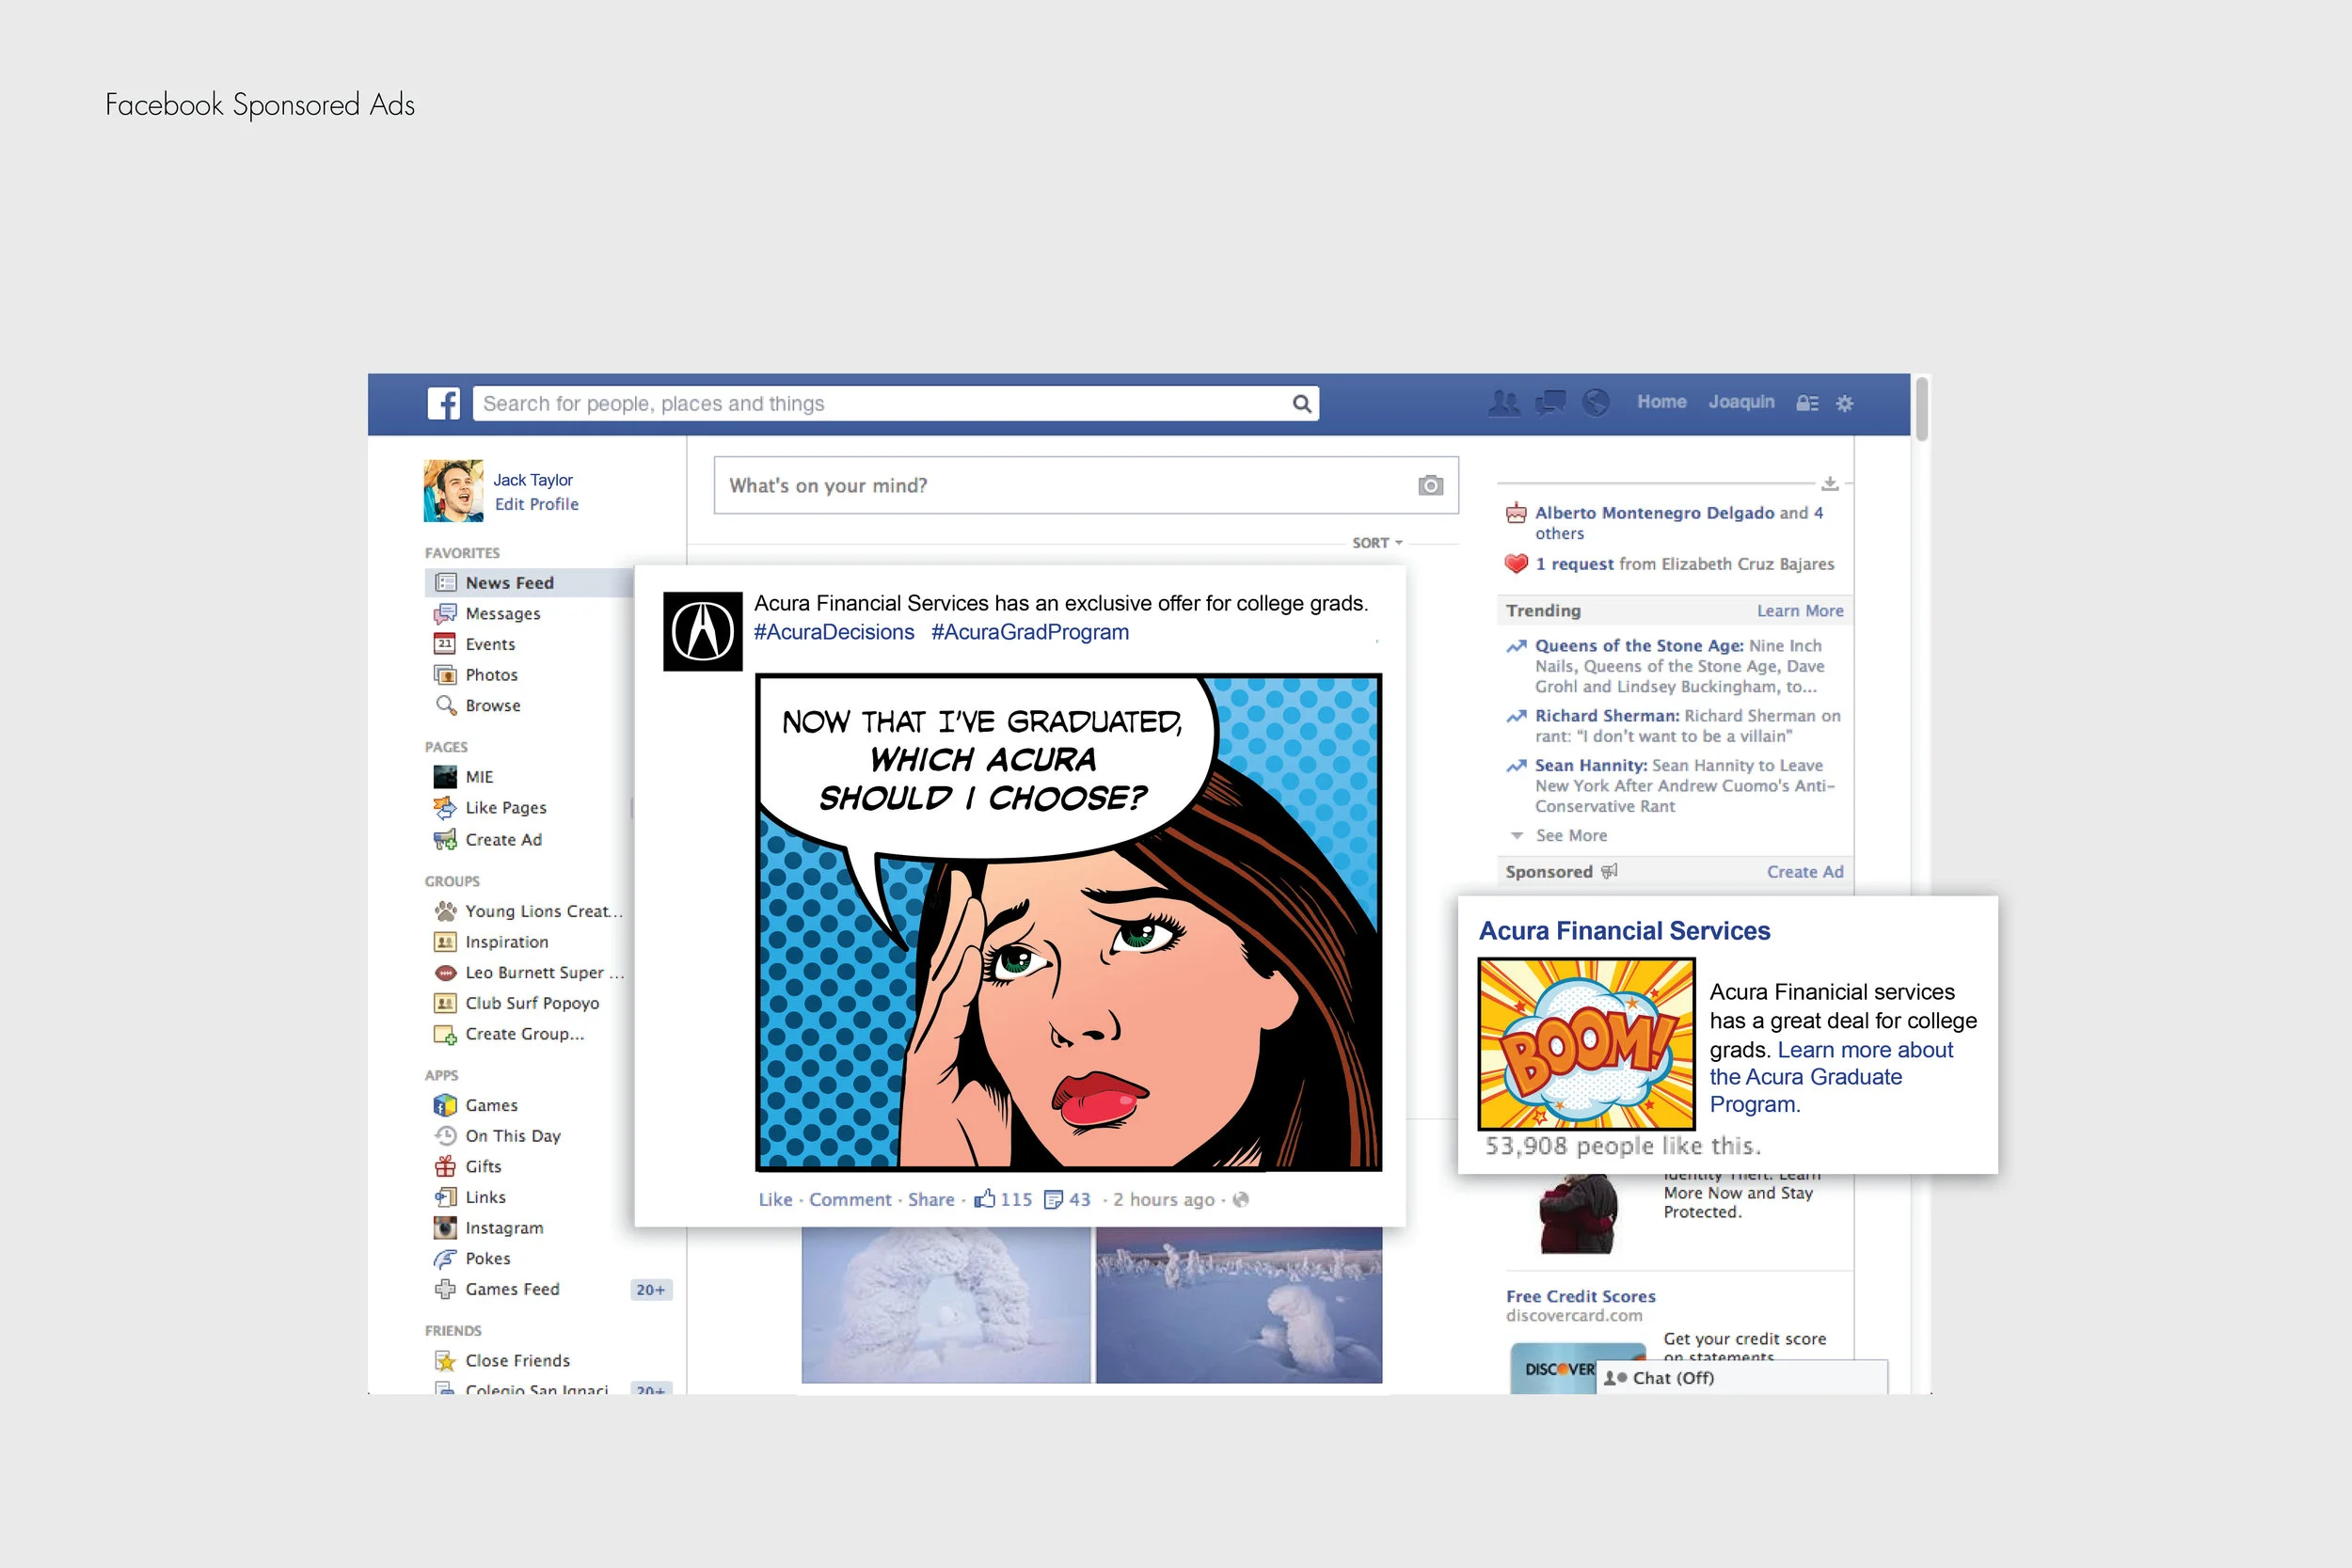Click the camera icon in status box
Viewport: 2352px width, 1568px height.
pyautogui.click(x=1430, y=485)
